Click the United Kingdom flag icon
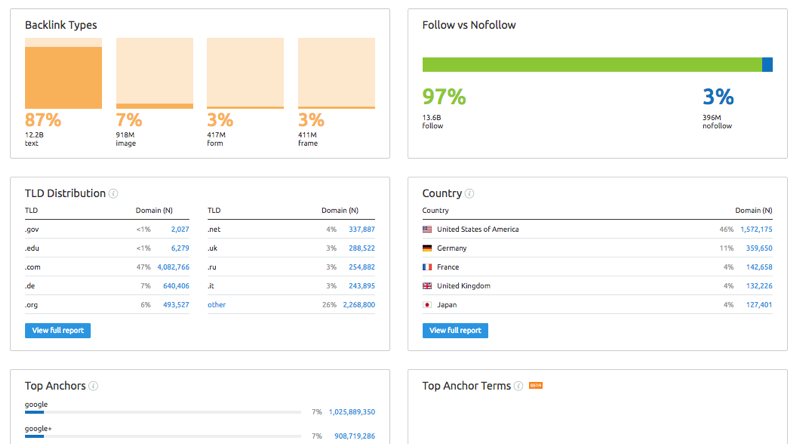This screenshot has height=444, width=800. coord(427,286)
